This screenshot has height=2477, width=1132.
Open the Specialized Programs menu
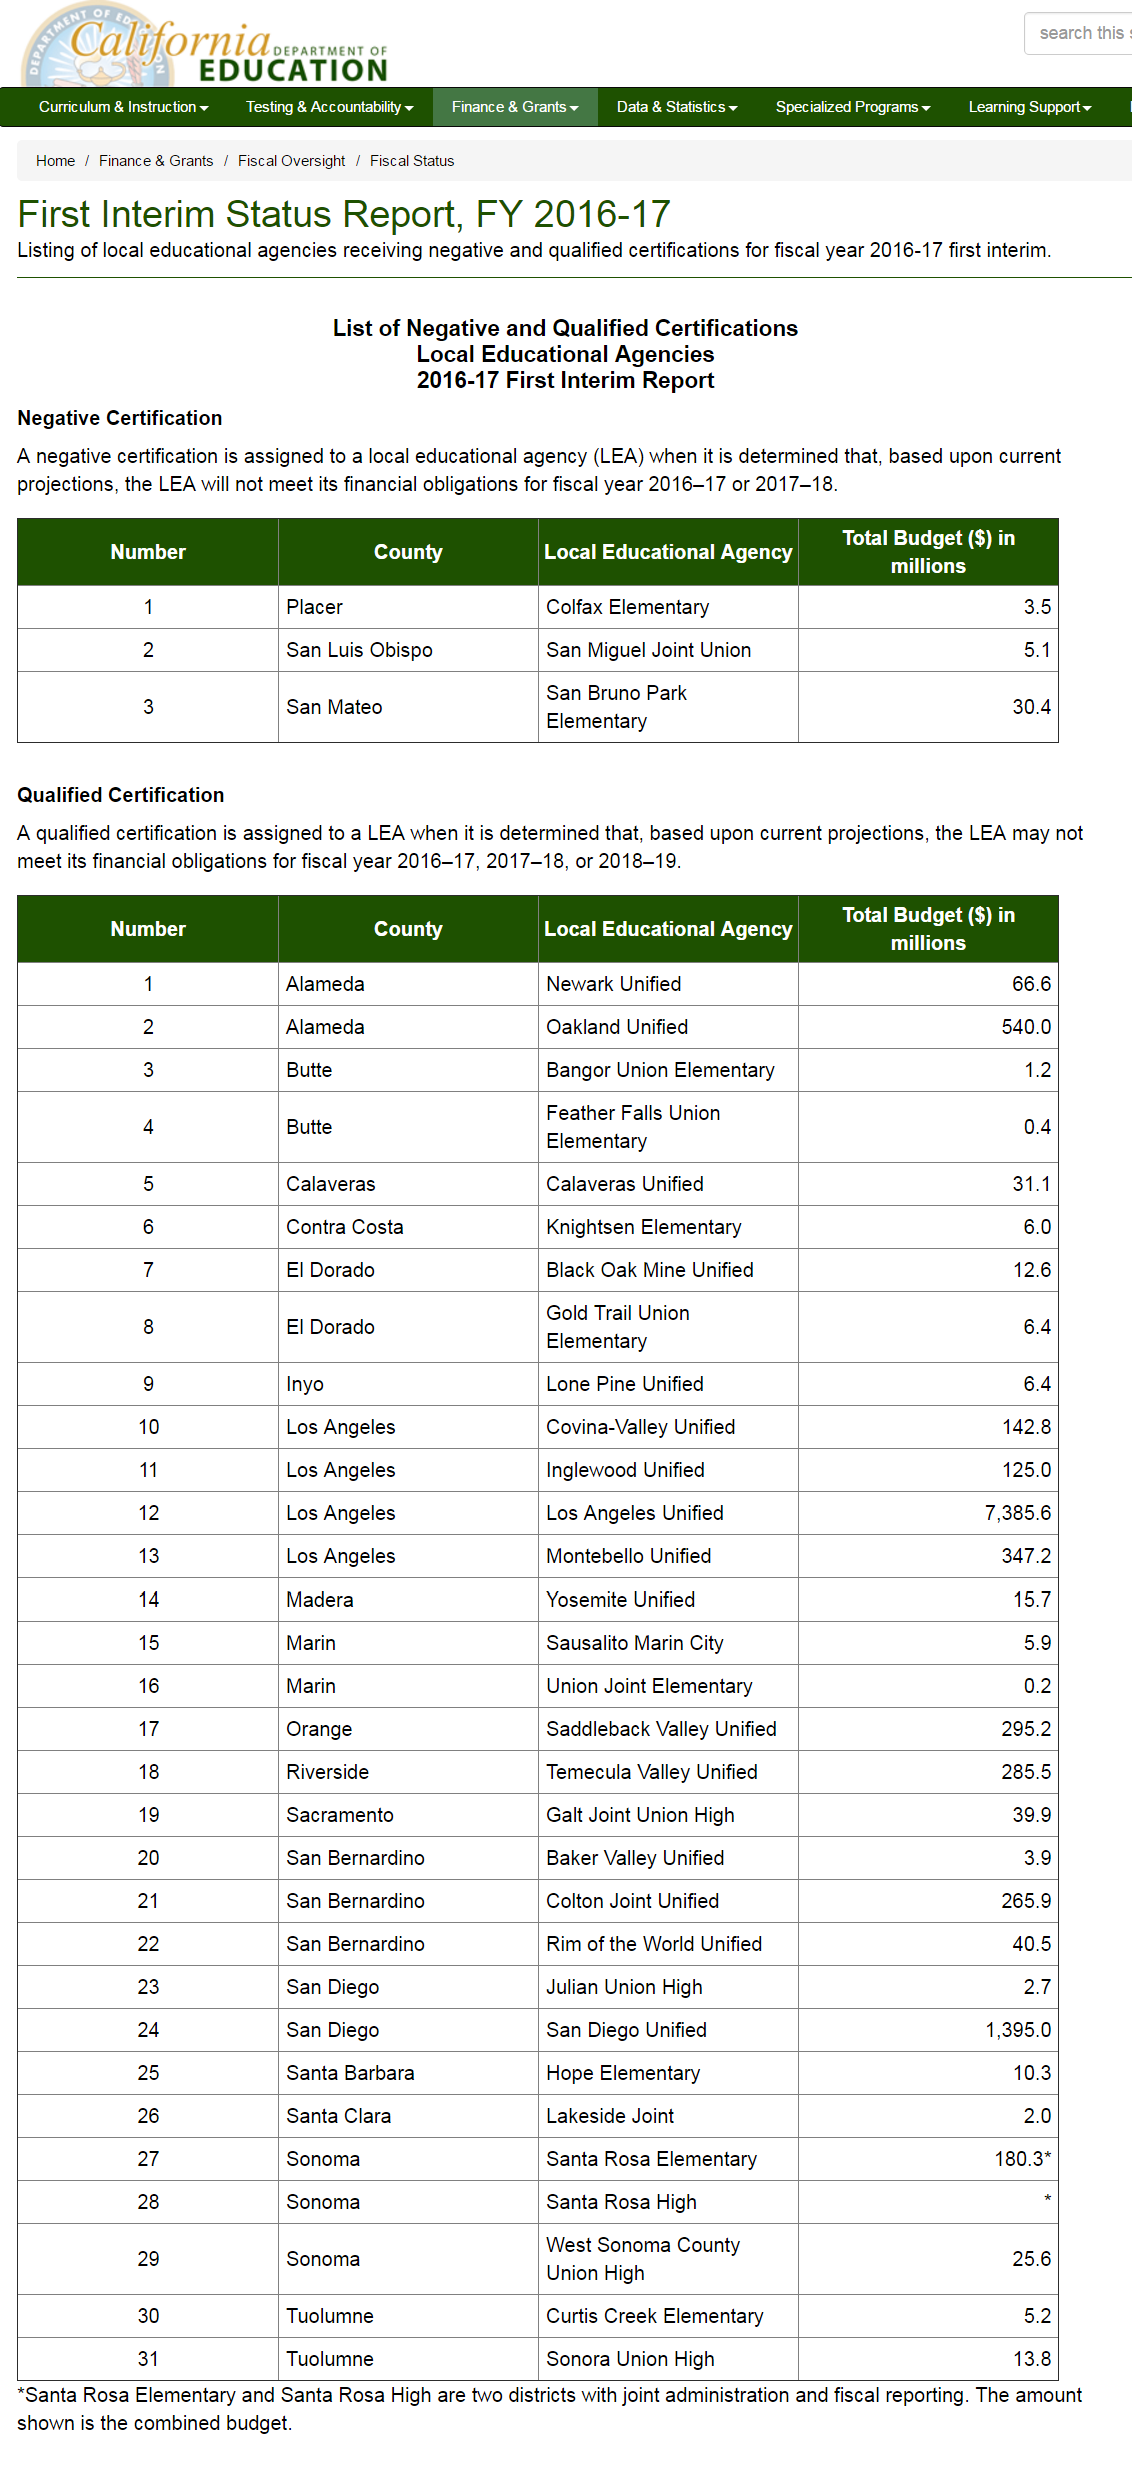coord(852,107)
